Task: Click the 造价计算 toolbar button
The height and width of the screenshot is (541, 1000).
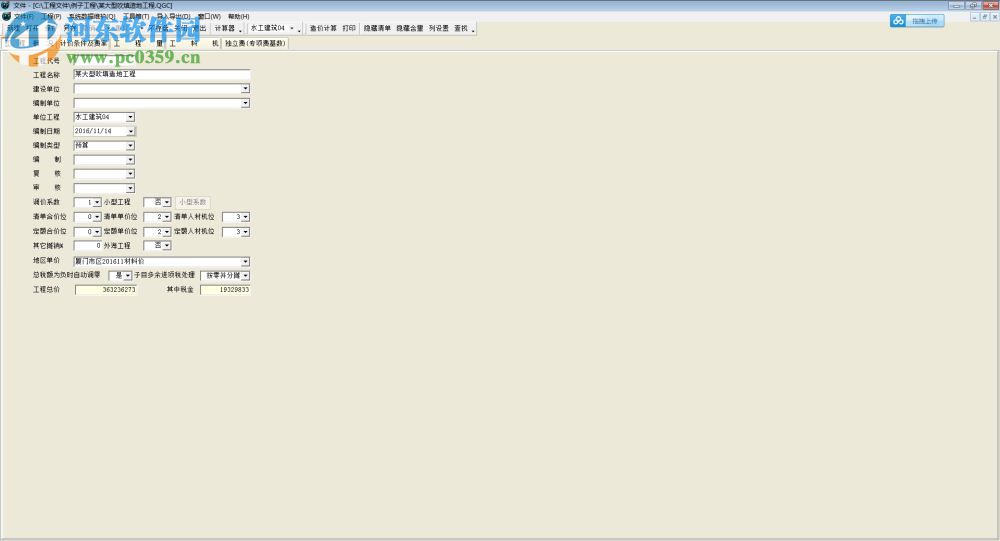Action: pos(323,29)
